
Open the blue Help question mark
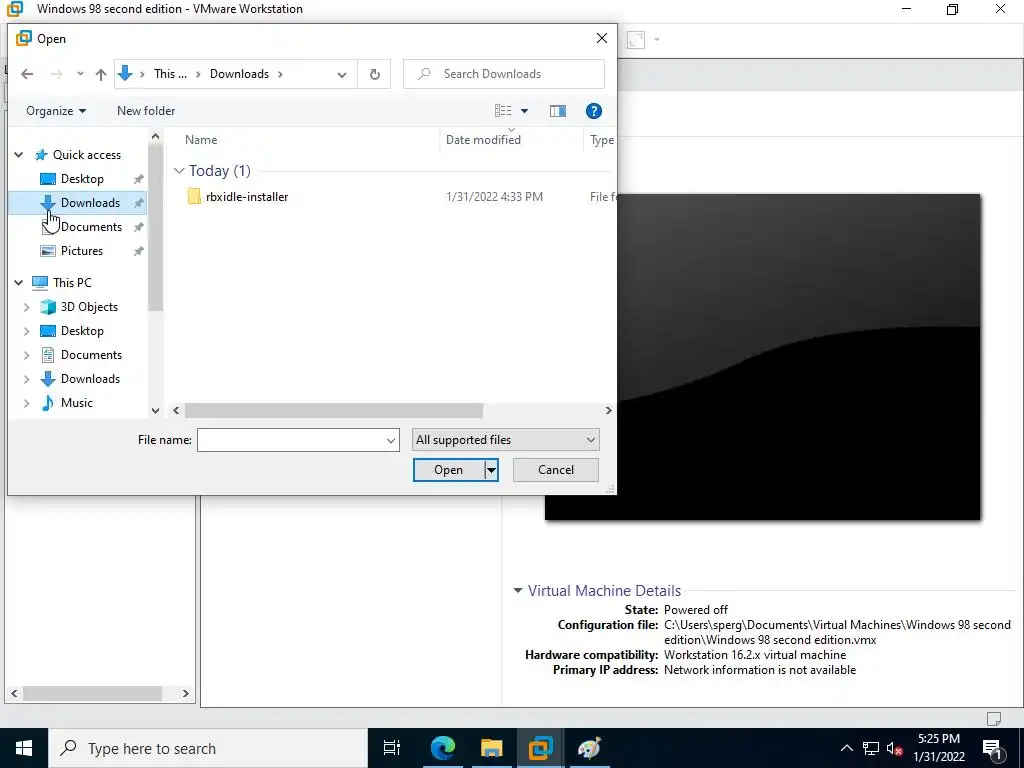[594, 111]
